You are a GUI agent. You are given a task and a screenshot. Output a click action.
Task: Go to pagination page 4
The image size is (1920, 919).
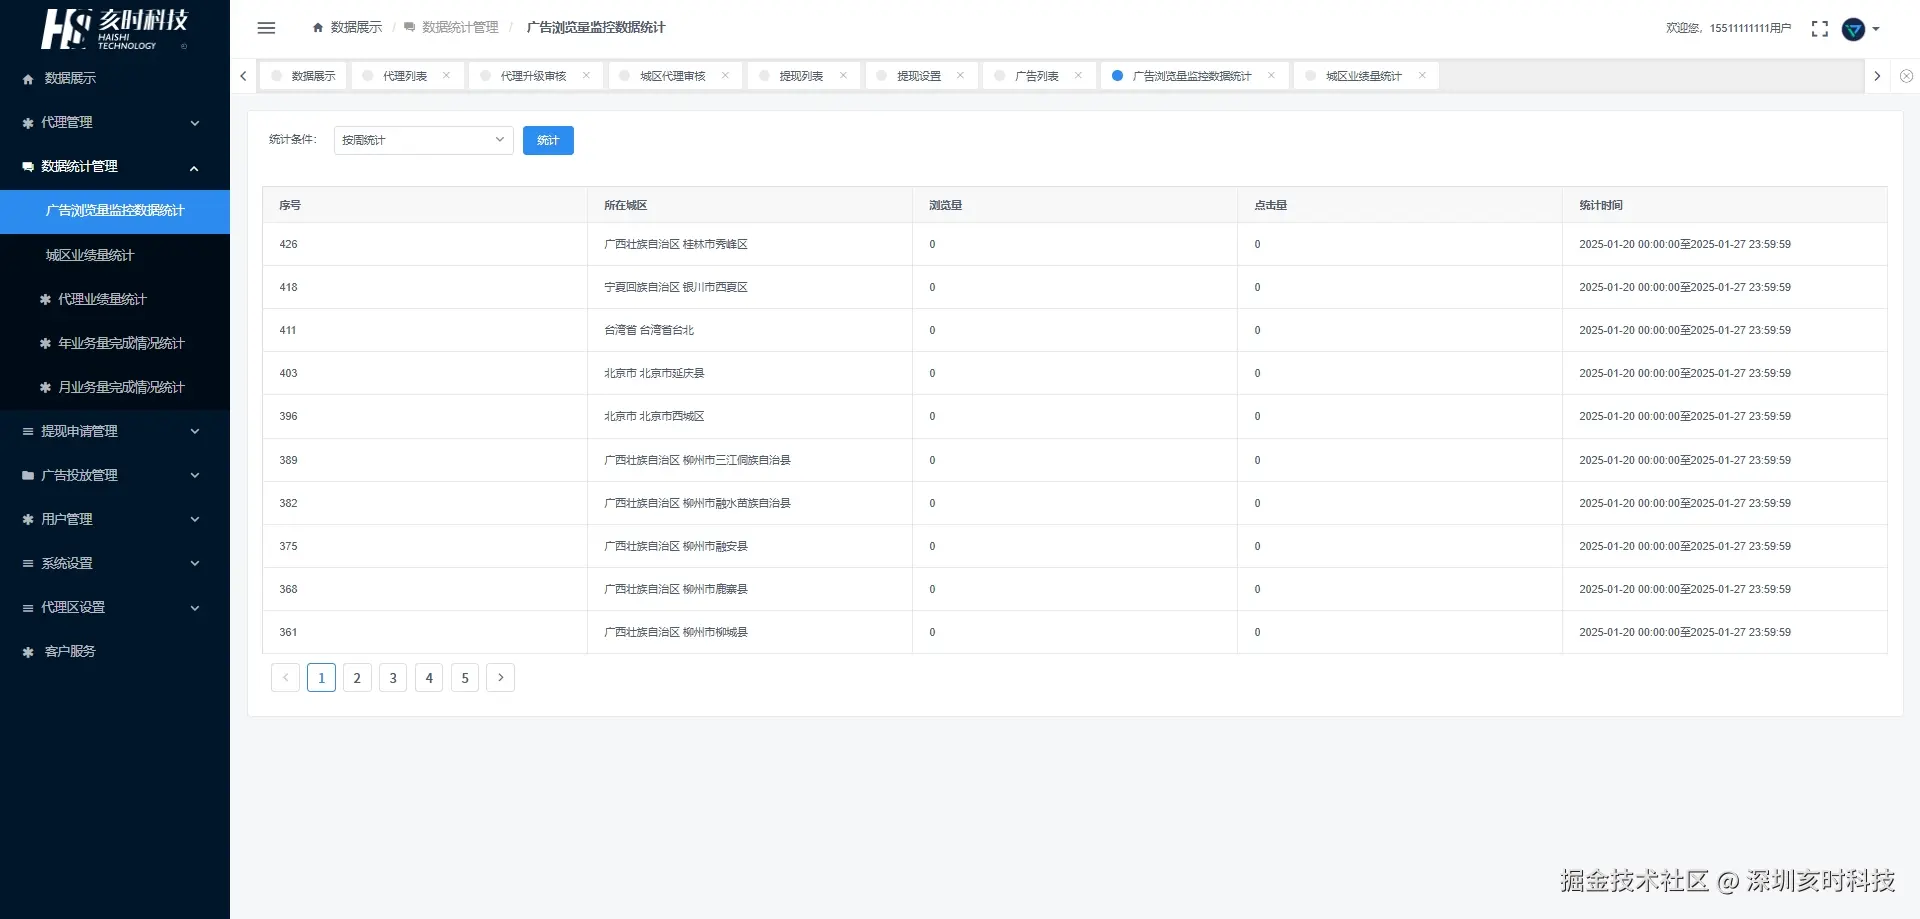(x=429, y=678)
